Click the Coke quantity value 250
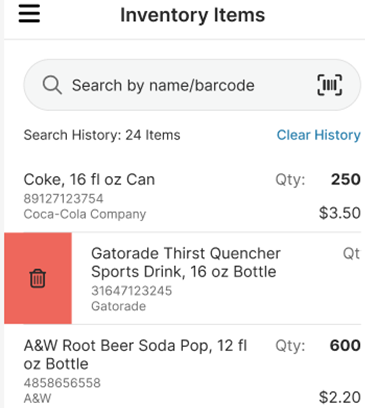Viewport: 365px width, 408px height. pyautogui.click(x=346, y=179)
